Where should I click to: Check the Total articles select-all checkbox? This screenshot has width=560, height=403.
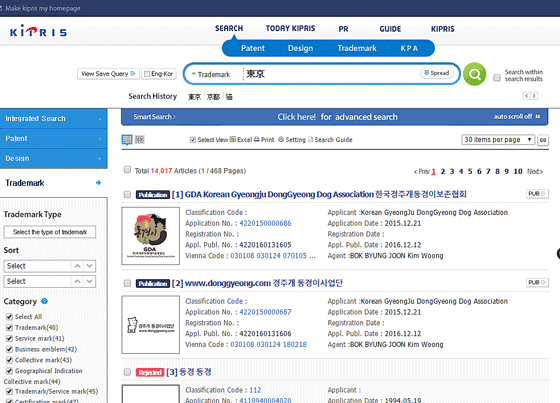pos(127,169)
